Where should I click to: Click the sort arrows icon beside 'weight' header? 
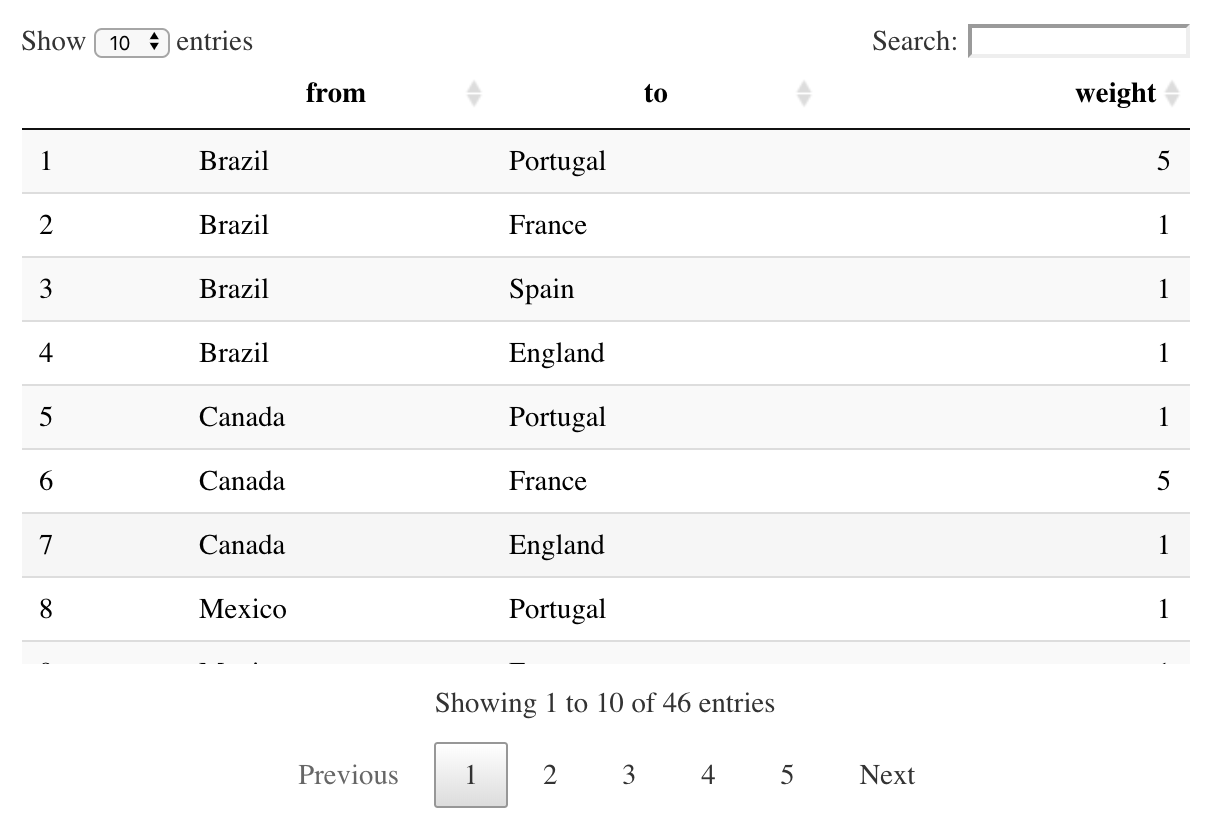(x=1172, y=94)
